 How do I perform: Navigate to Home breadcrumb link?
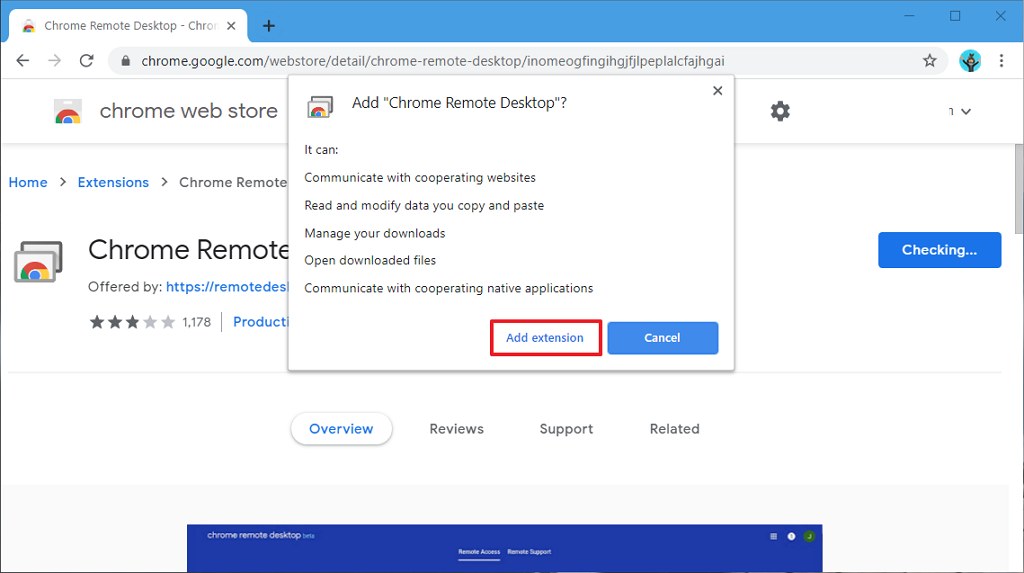point(28,182)
